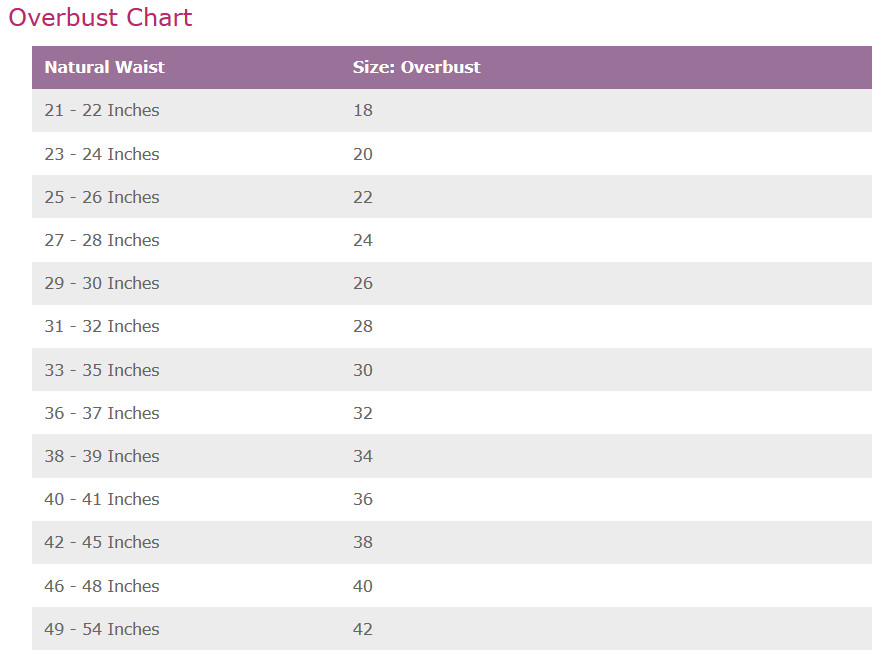Select overbust size 24 value
The width and height of the screenshot is (893, 671).
click(363, 240)
